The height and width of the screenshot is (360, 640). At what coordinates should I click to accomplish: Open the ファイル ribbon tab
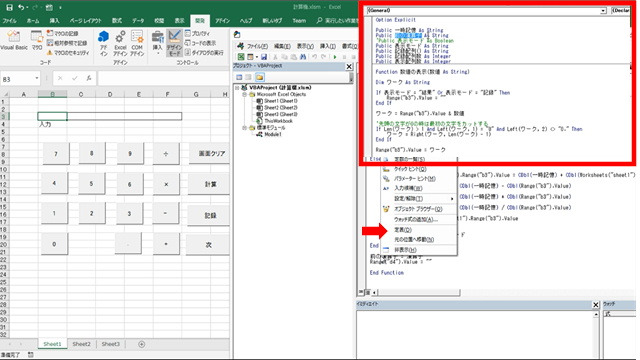coord(9,20)
